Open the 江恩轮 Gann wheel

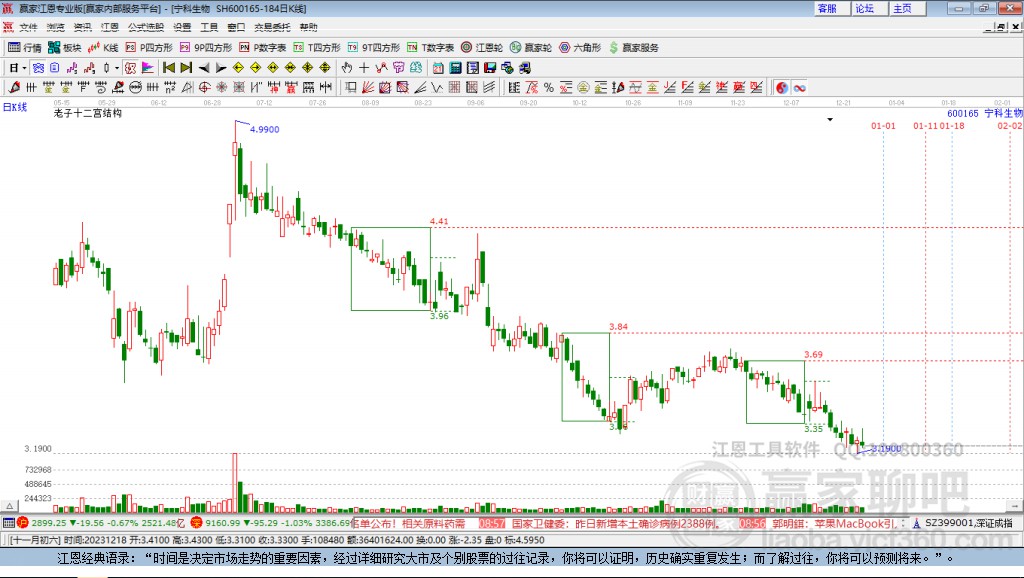point(482,47)
